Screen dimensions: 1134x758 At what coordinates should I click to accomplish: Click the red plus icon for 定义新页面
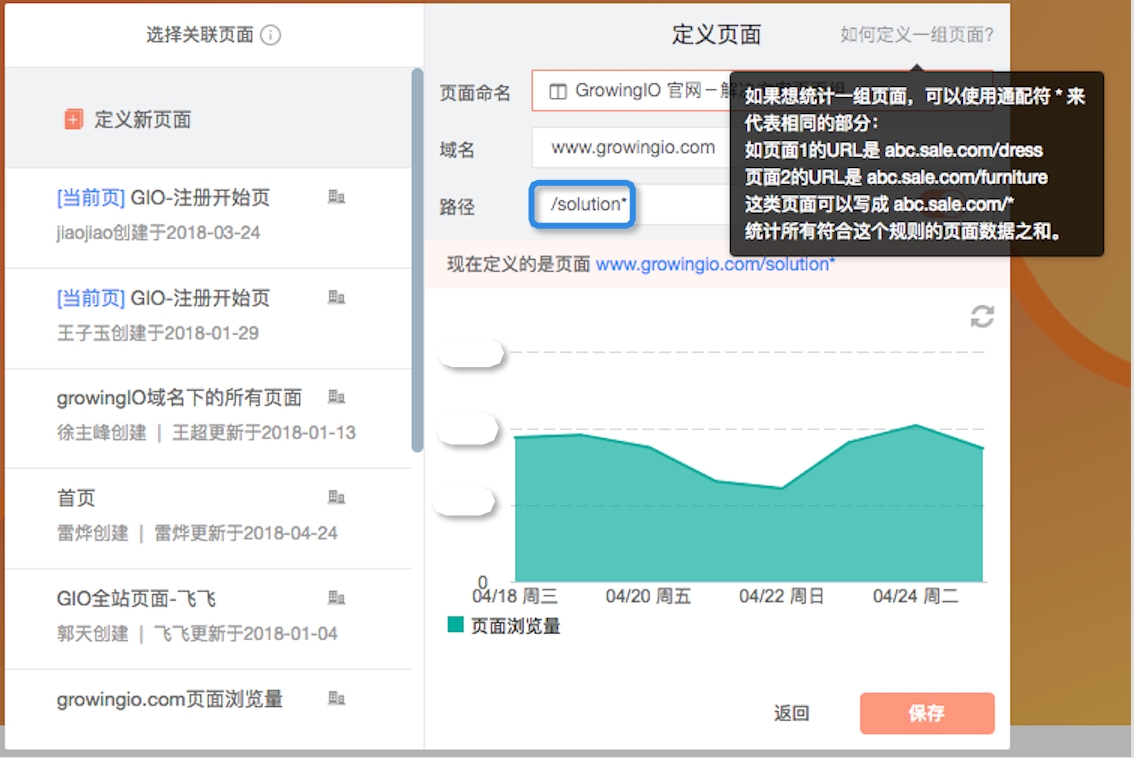point(74,120)
